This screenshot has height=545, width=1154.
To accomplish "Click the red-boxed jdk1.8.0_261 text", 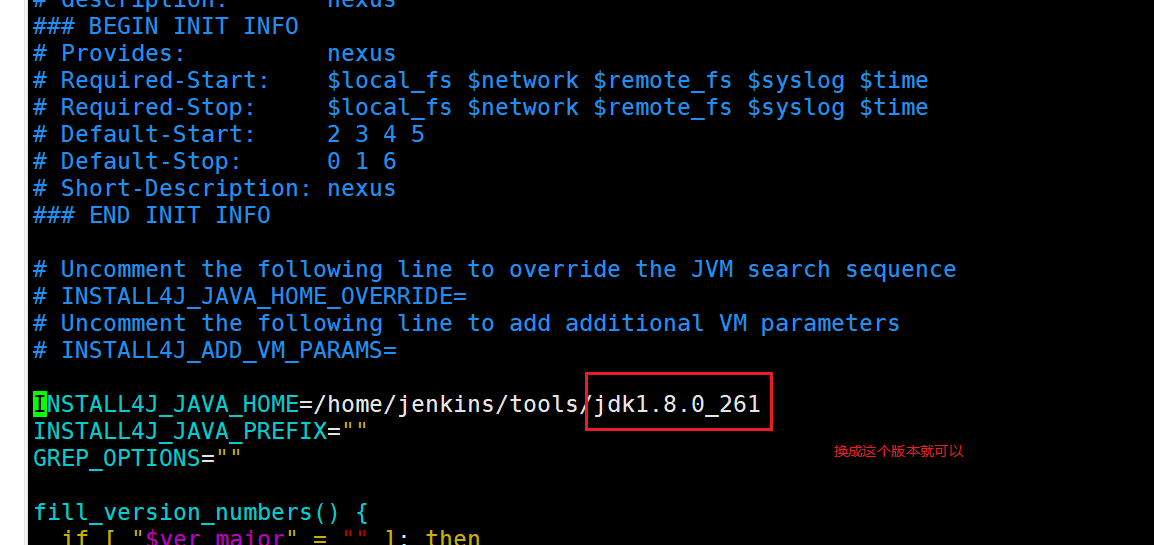I will 677,404.
